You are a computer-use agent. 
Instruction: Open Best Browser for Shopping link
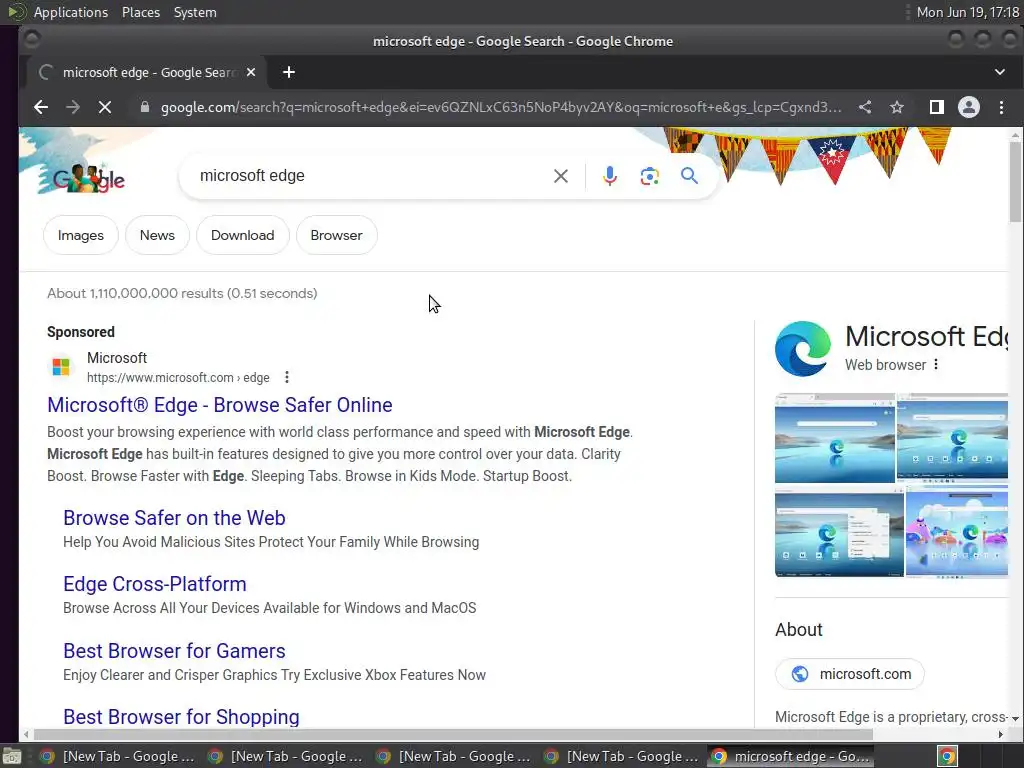coord(182,717)
